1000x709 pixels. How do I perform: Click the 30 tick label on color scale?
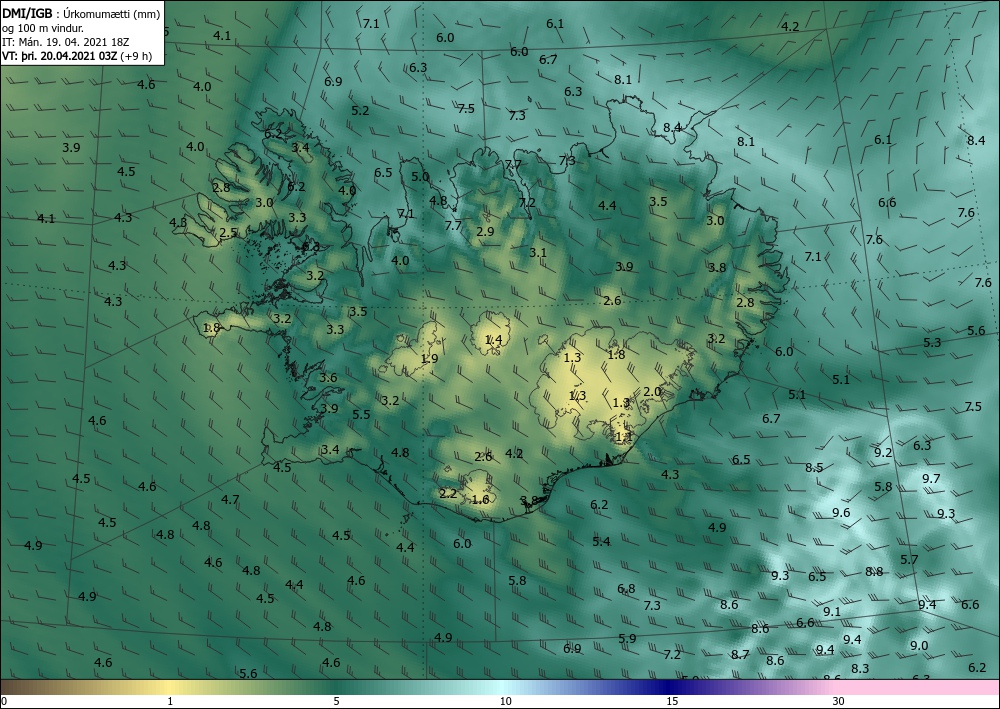click(839, 701)
